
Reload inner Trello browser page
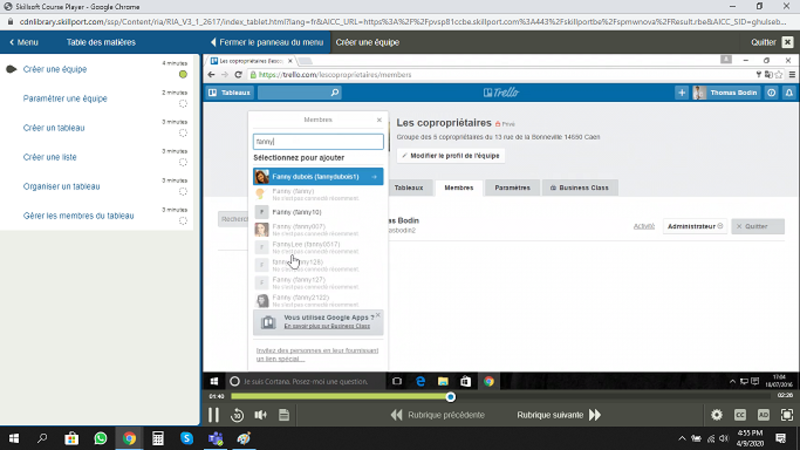(238, 74)
